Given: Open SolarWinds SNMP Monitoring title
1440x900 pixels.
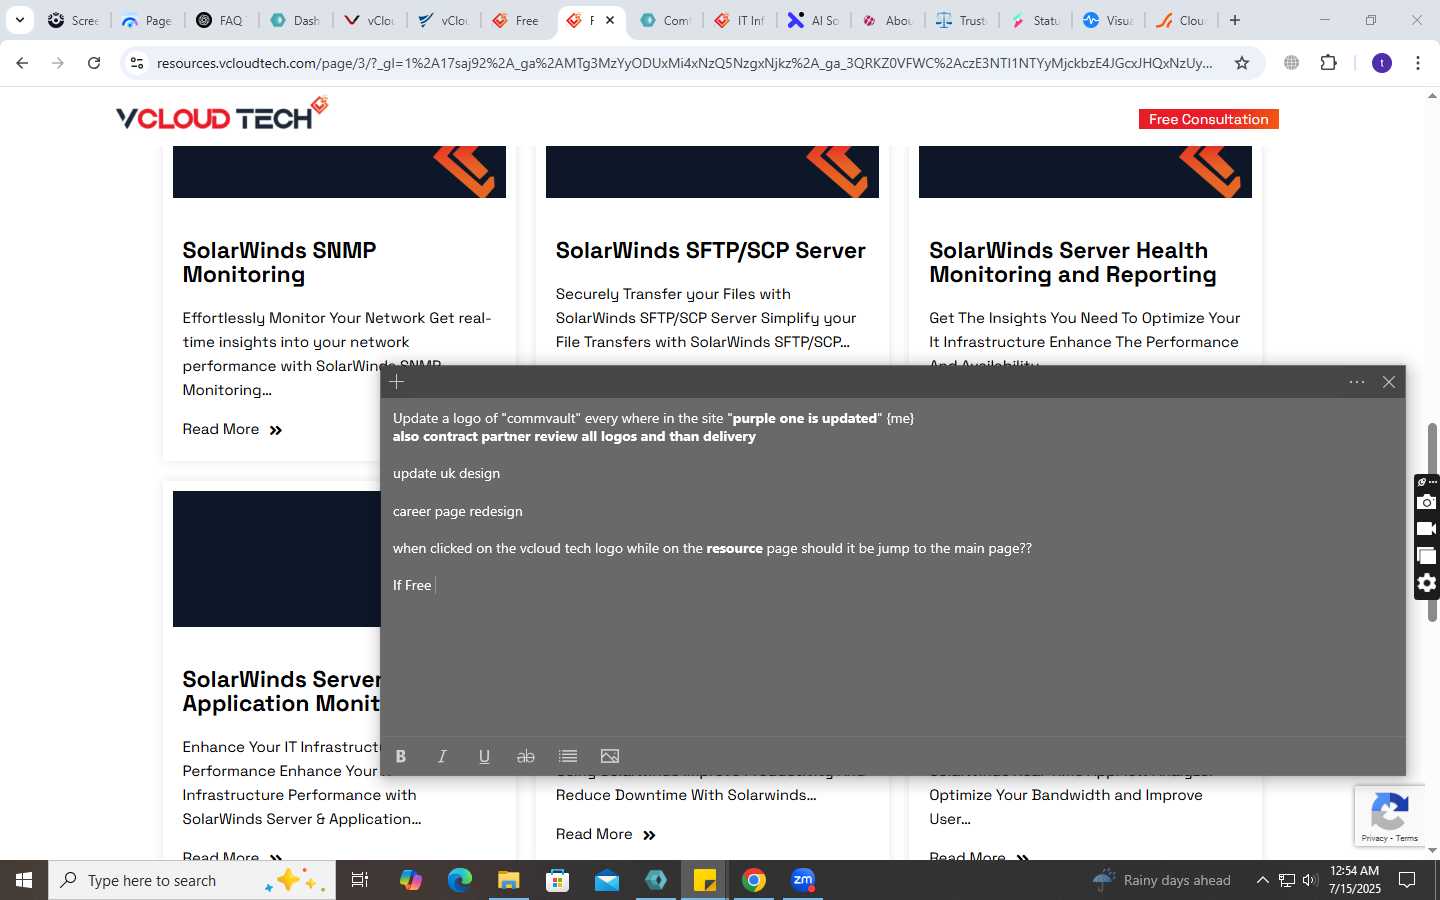Looking at the screenshot, I should click(279, 262).
